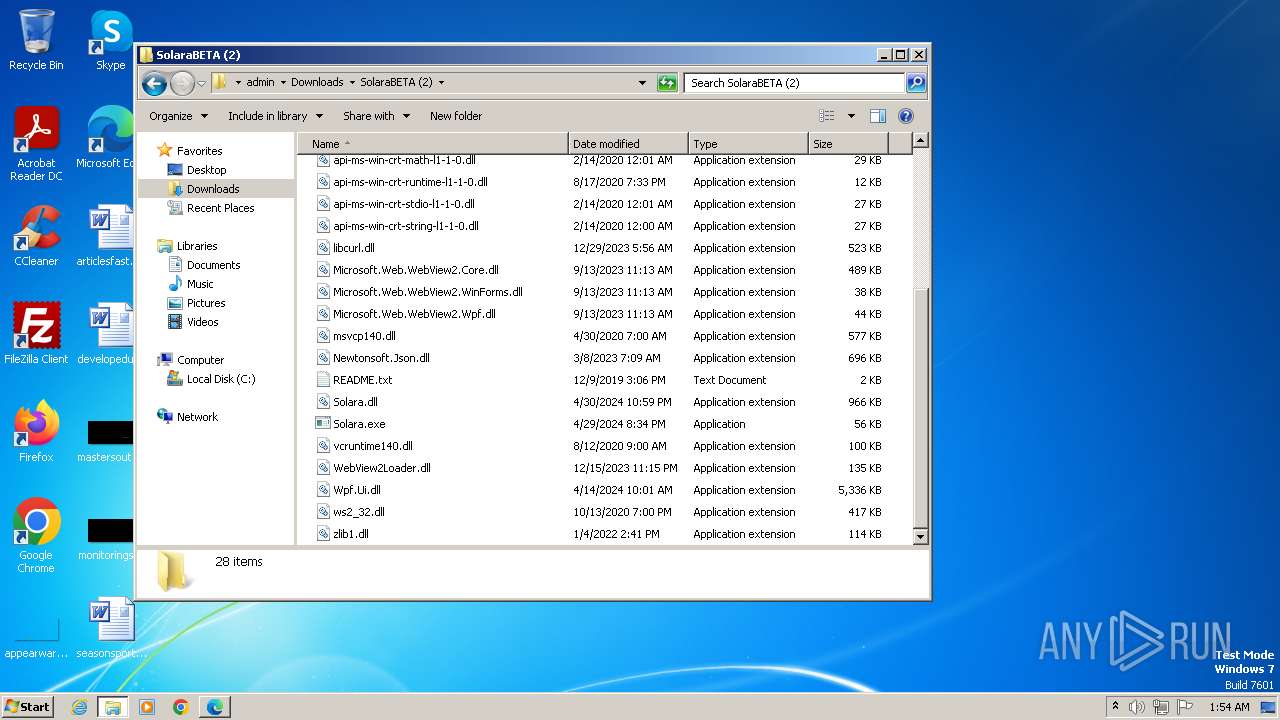Open Explorer help question mark icon

click(x=906, y=116)
